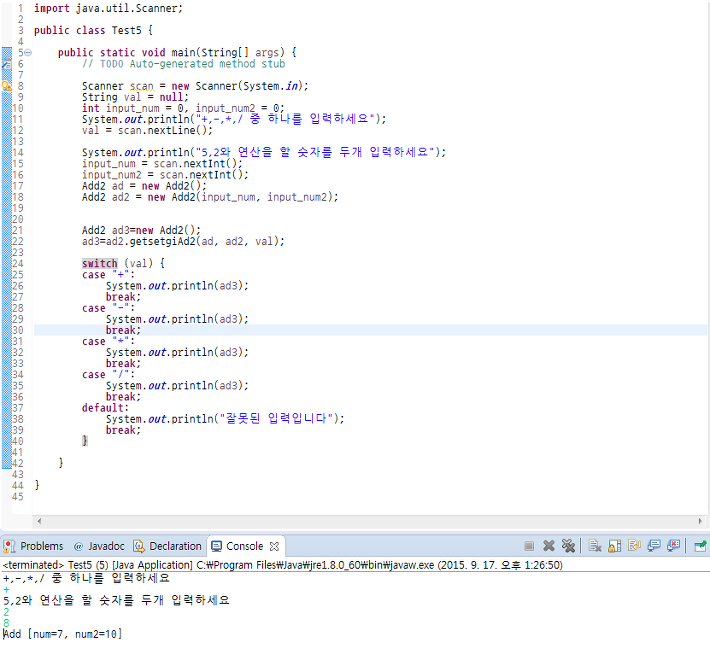Screen dimensions: 710x666
Task: Click the warning marker on line 8
Action: pyautogui.click(x=7, y=86)
